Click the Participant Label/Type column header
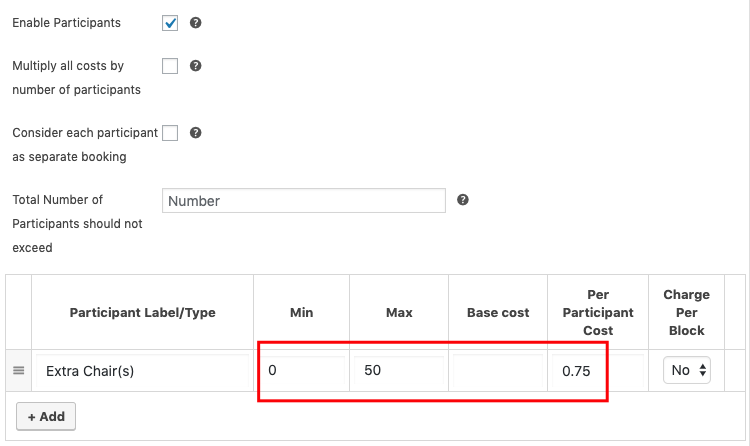The height and width of the screenshot is (446, 750). click(142, 312)
